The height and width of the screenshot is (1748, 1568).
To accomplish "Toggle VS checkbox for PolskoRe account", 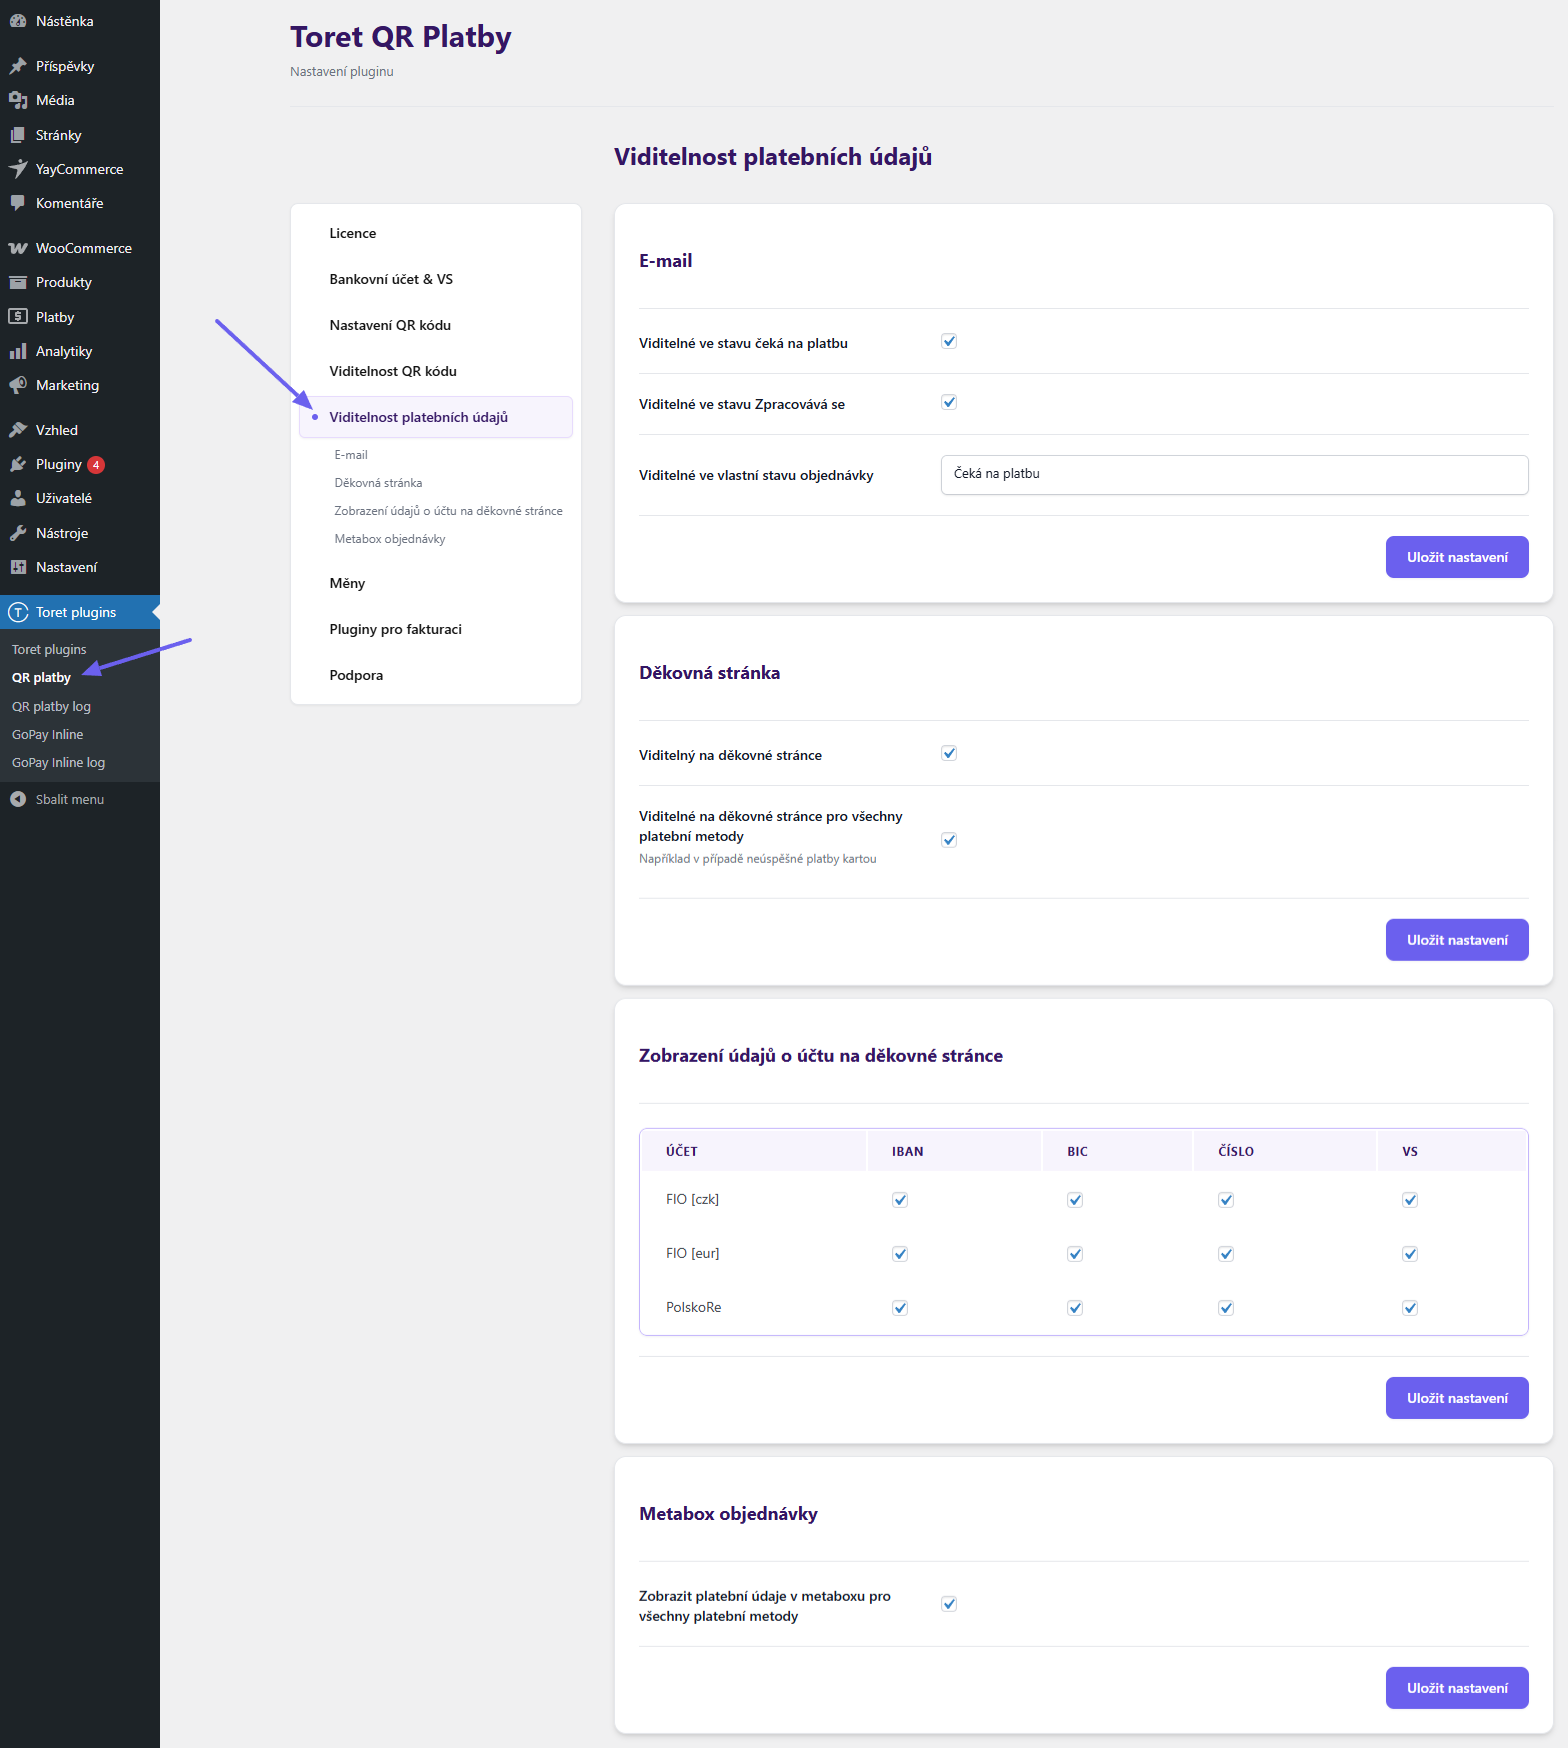I will 1410,1308.
